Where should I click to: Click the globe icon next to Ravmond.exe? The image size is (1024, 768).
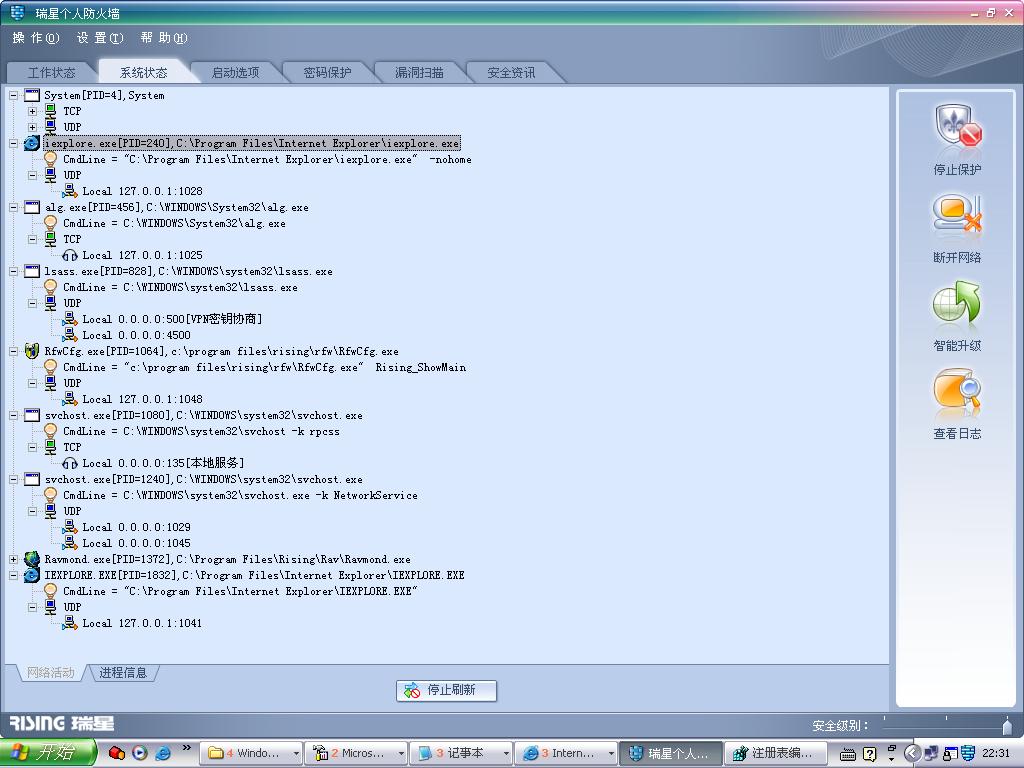point(32,559)
